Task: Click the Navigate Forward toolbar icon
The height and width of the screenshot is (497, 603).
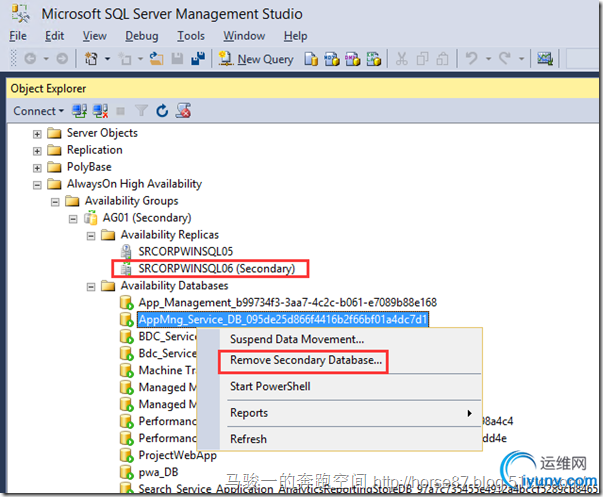Action: point(62,59)
